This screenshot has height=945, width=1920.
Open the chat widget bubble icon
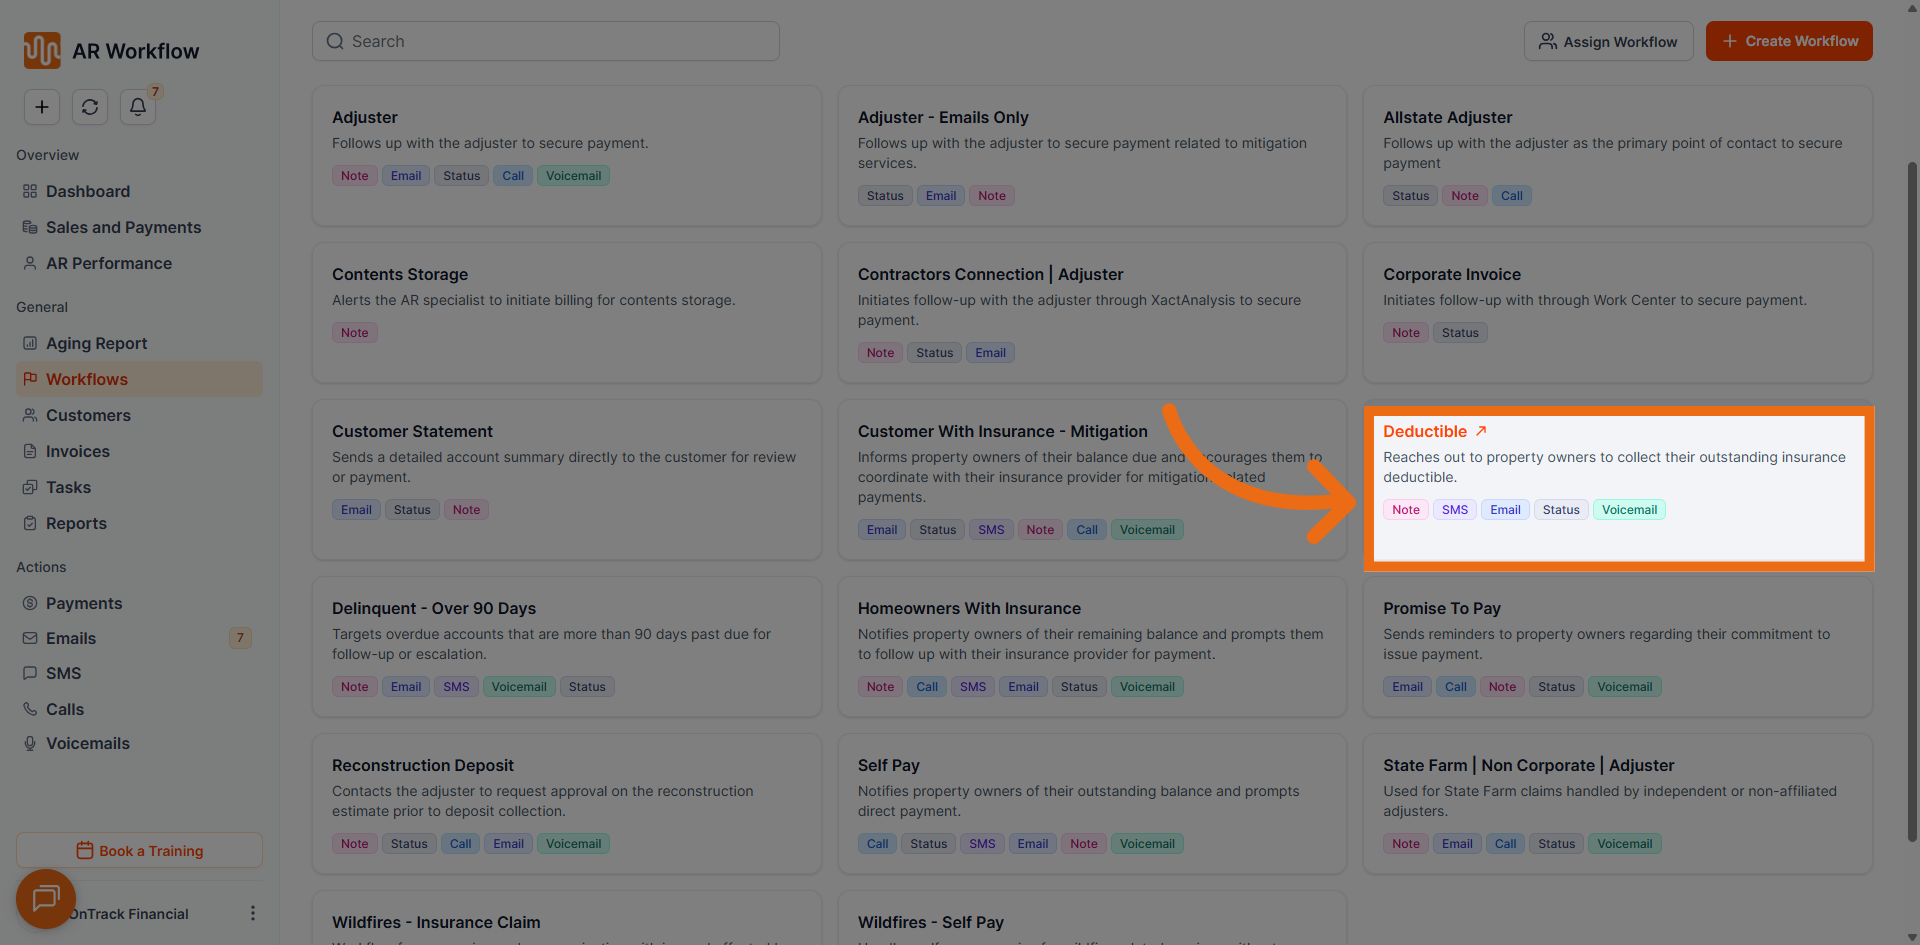46,898
